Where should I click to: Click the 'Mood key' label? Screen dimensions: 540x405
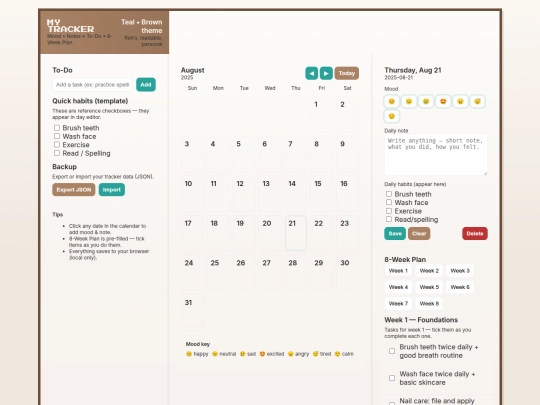198,344
